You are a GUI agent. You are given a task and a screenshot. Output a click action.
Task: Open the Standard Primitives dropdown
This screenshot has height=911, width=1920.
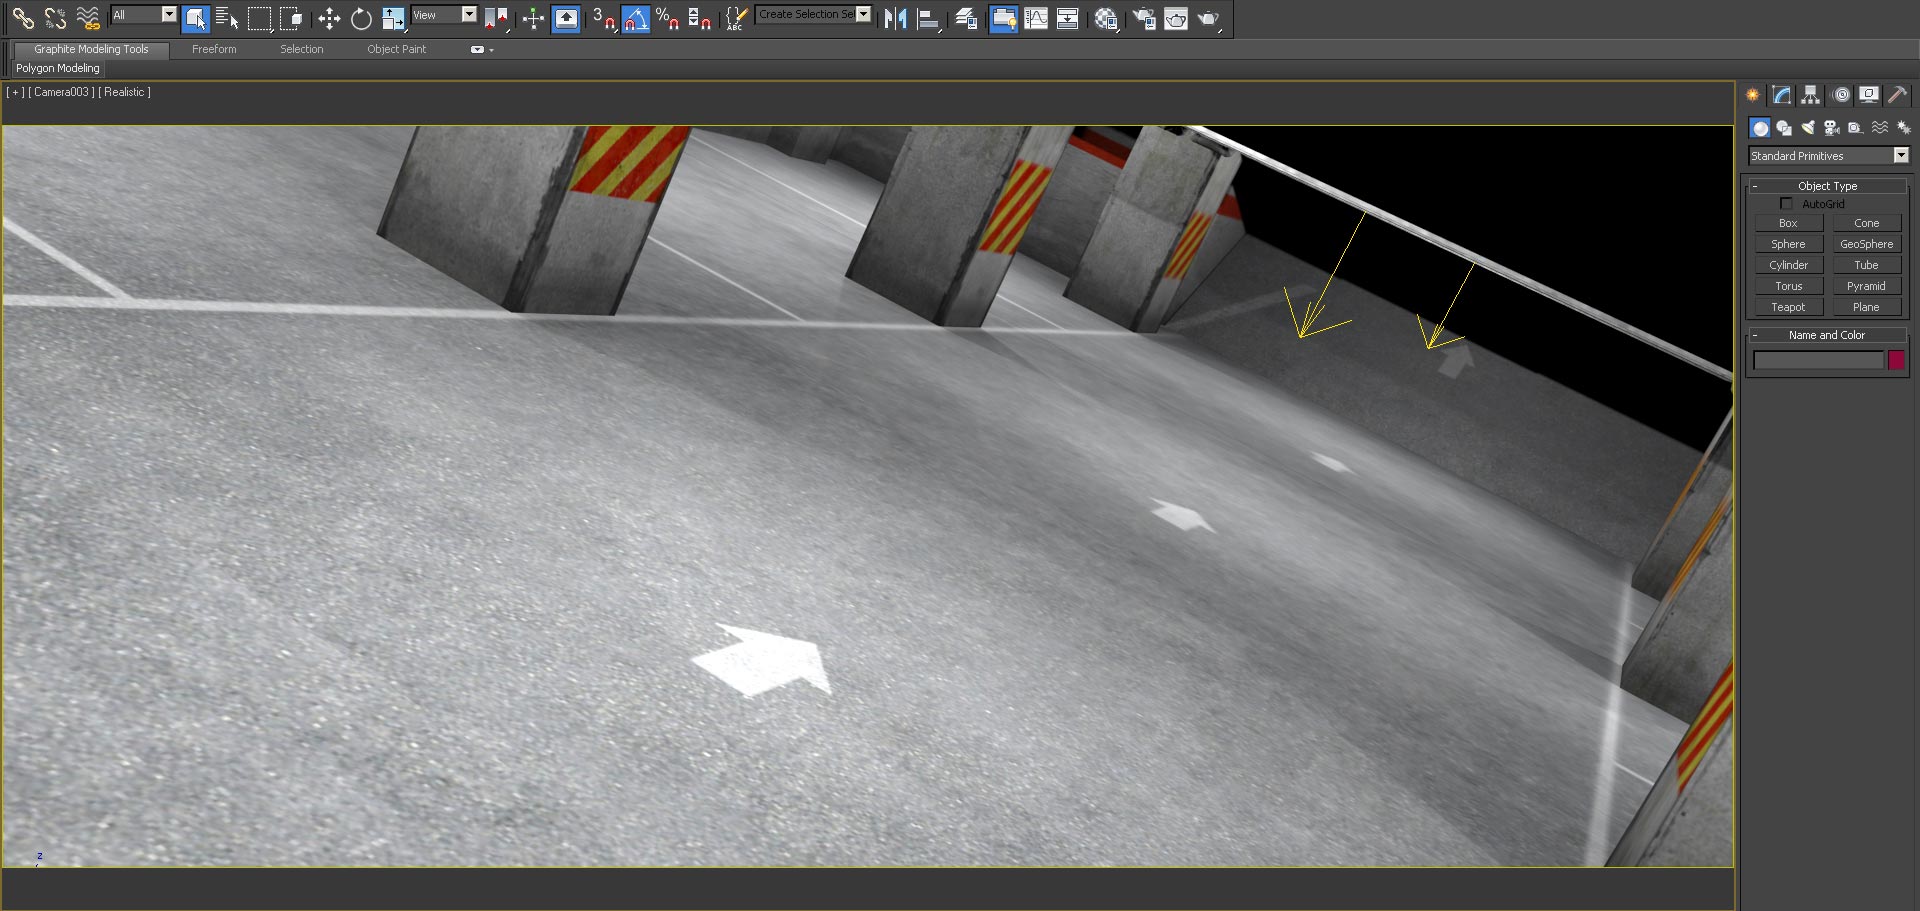point(1901,156)
